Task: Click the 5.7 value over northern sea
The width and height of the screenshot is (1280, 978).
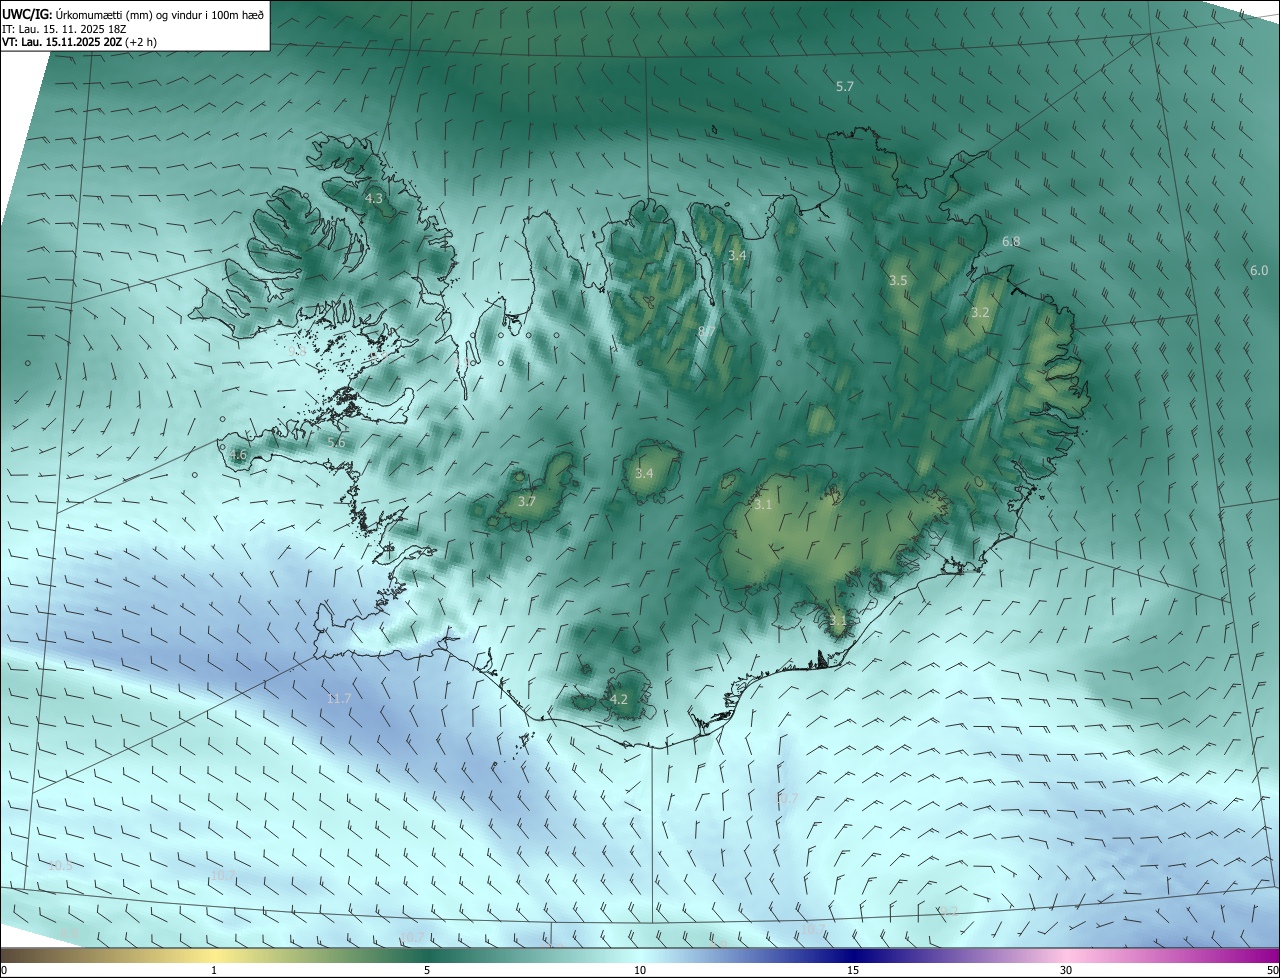Action: [844, 87]
